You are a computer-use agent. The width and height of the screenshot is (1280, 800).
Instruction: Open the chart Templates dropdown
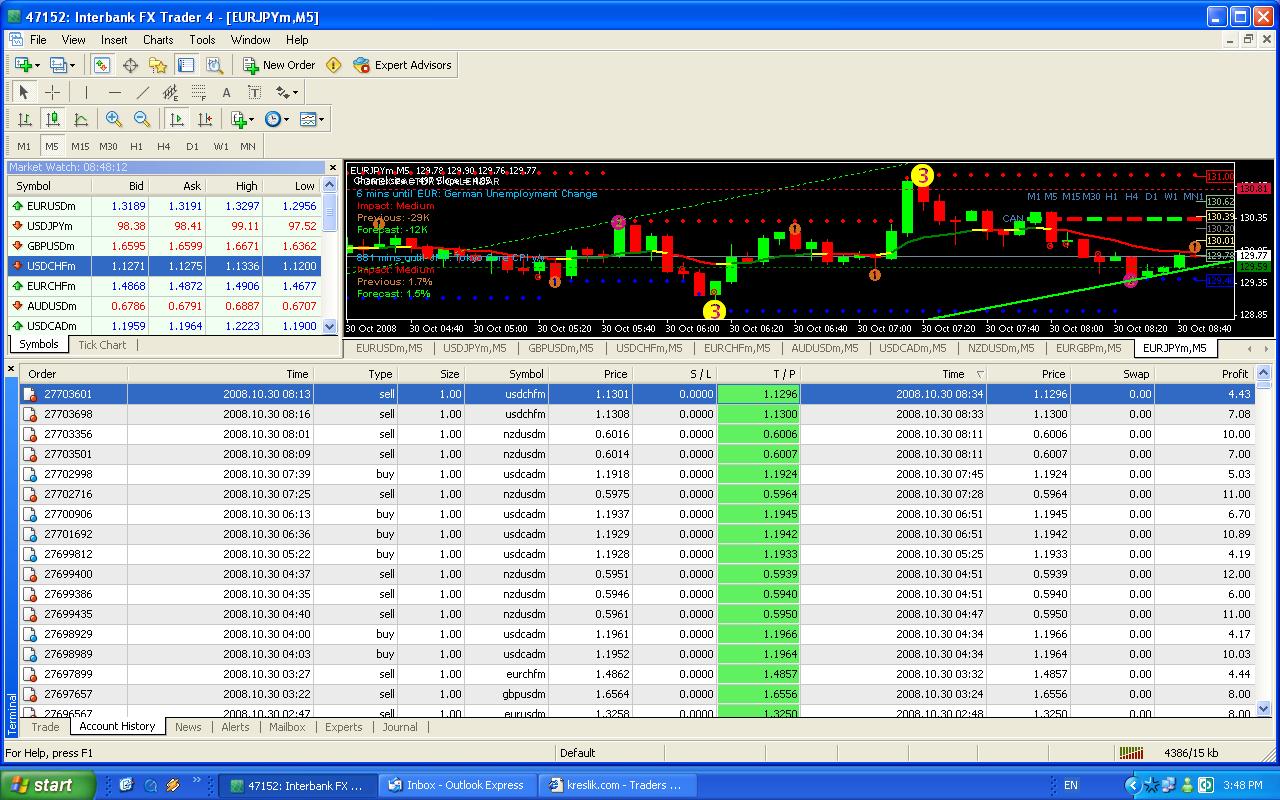coord(311,119)
